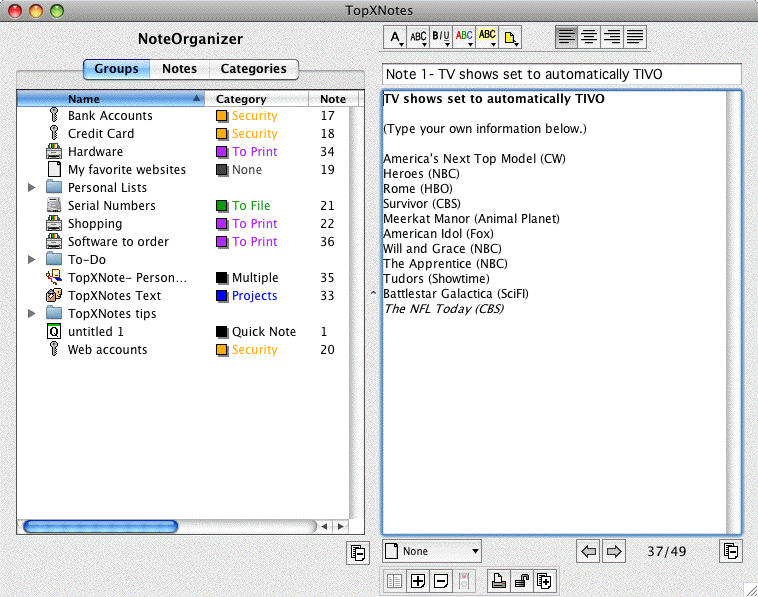This screenshot has height=597, width=758.
Task: Click the printer icon for Hardware
Action: tap(54, 151)
